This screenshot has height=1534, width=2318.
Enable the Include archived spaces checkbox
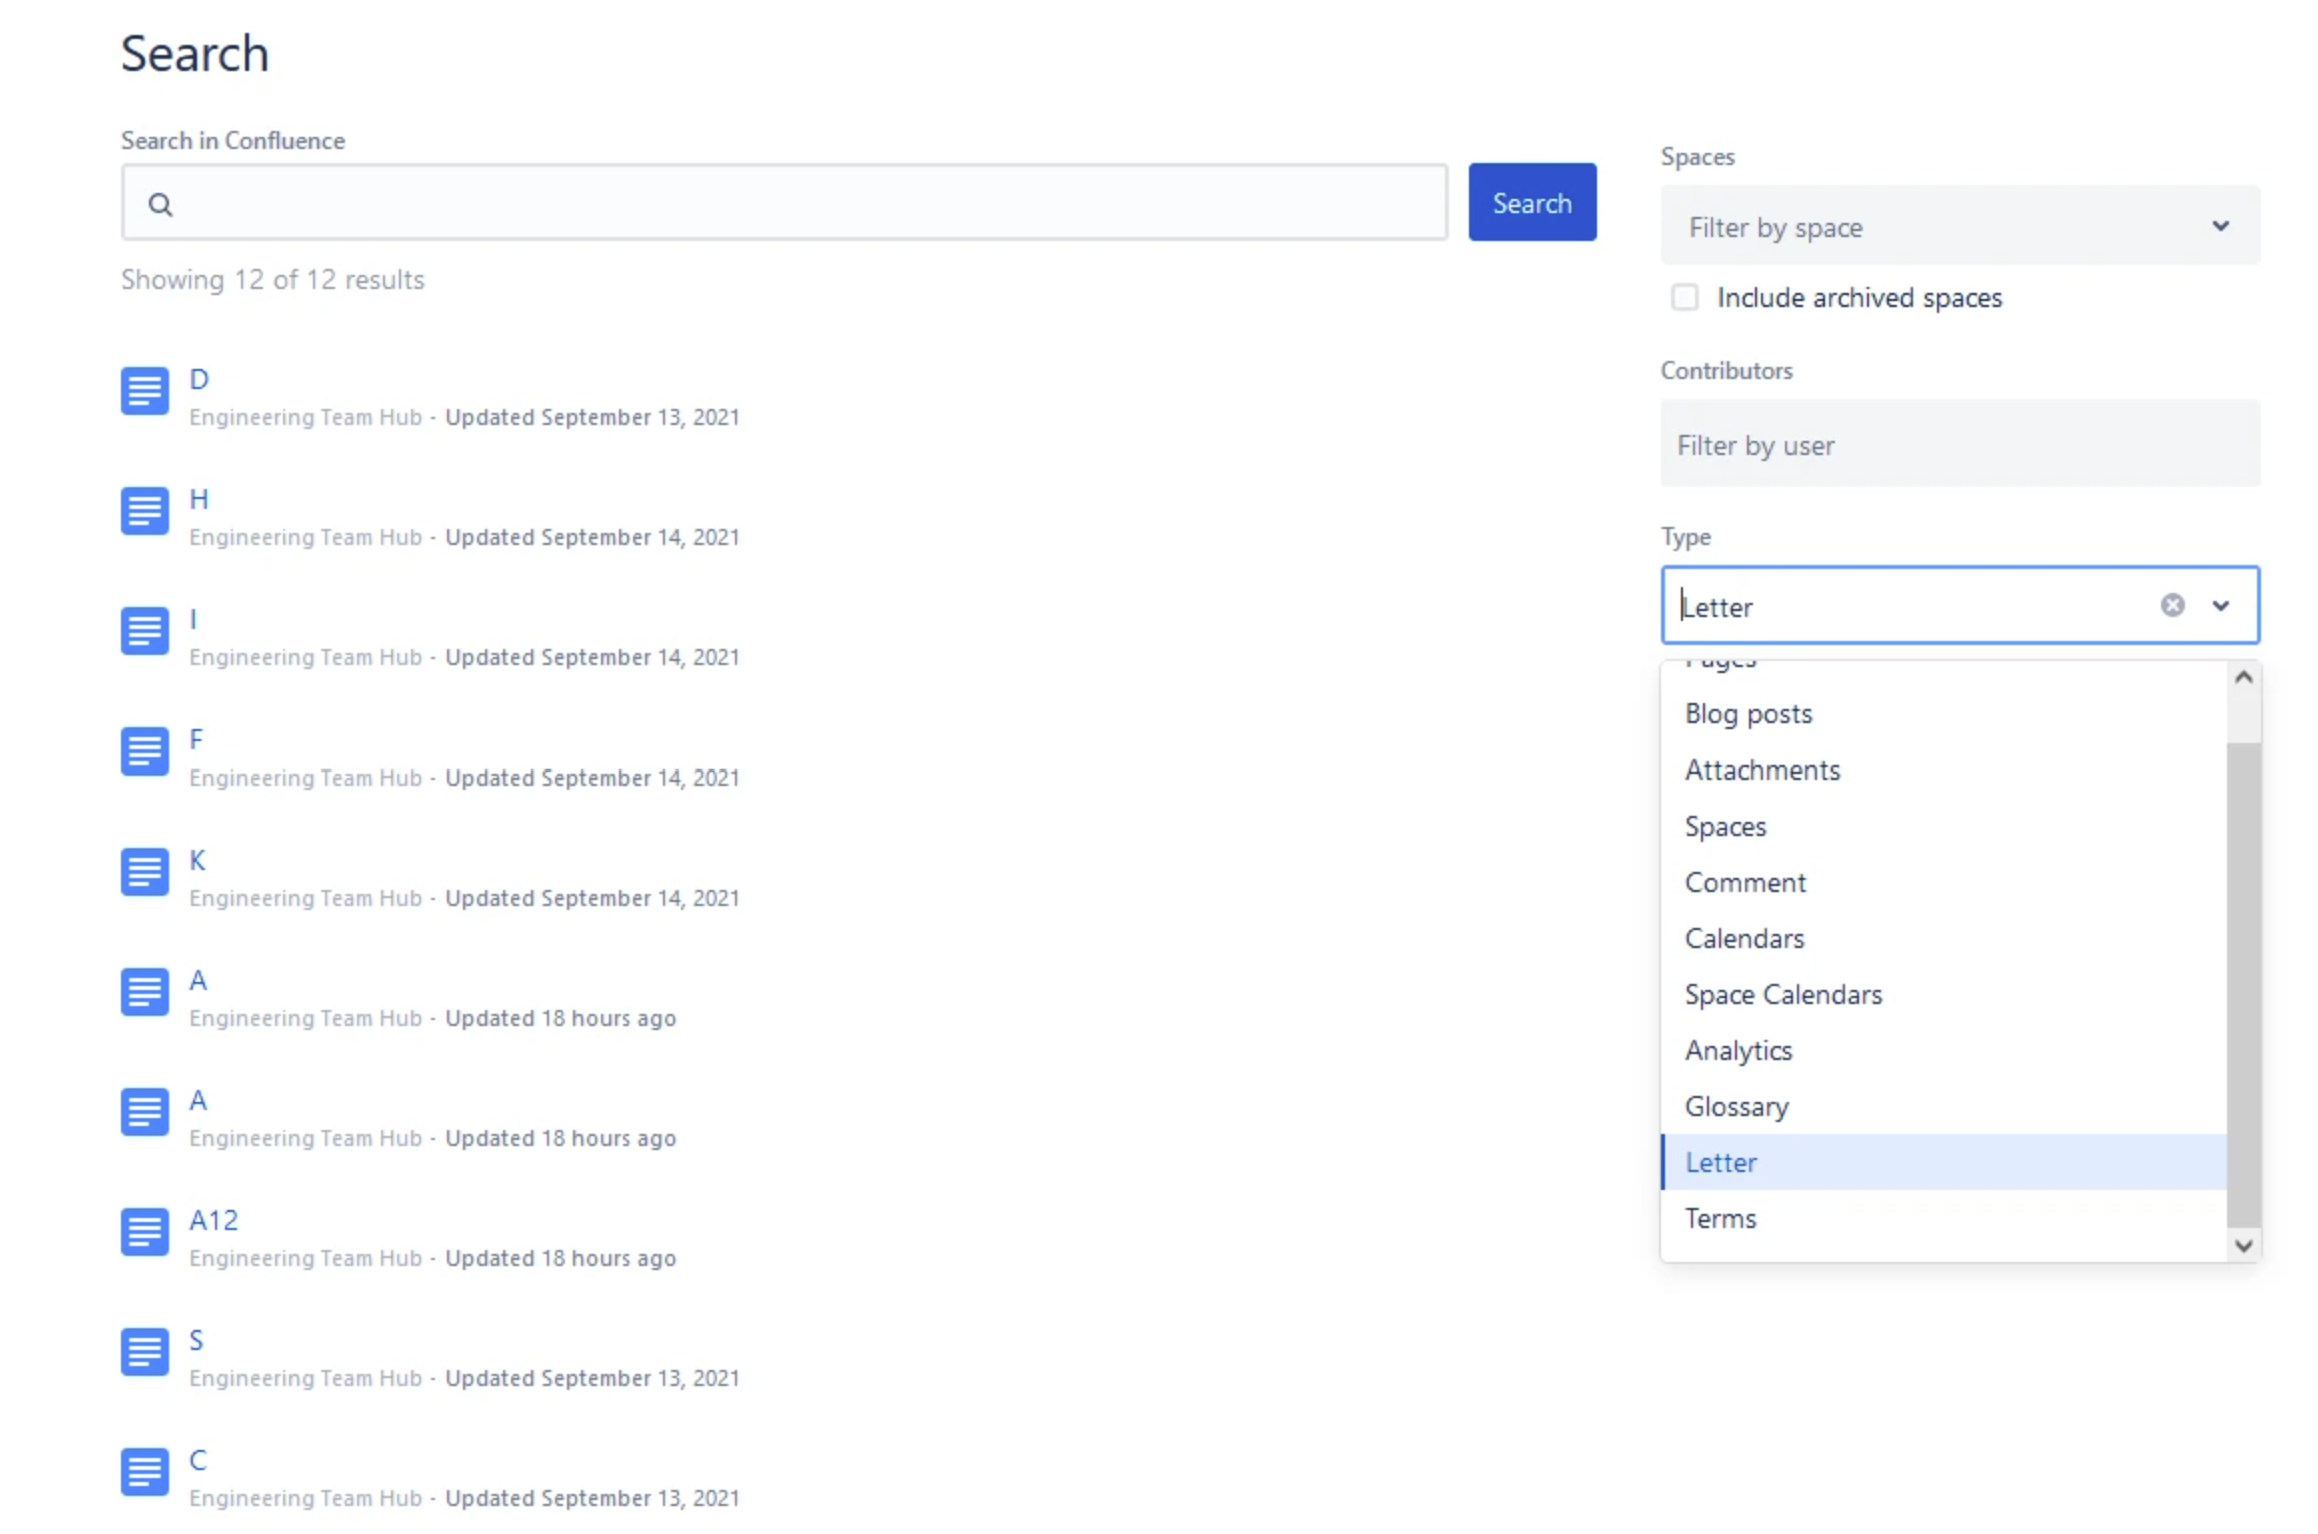tap(1685, 297)
